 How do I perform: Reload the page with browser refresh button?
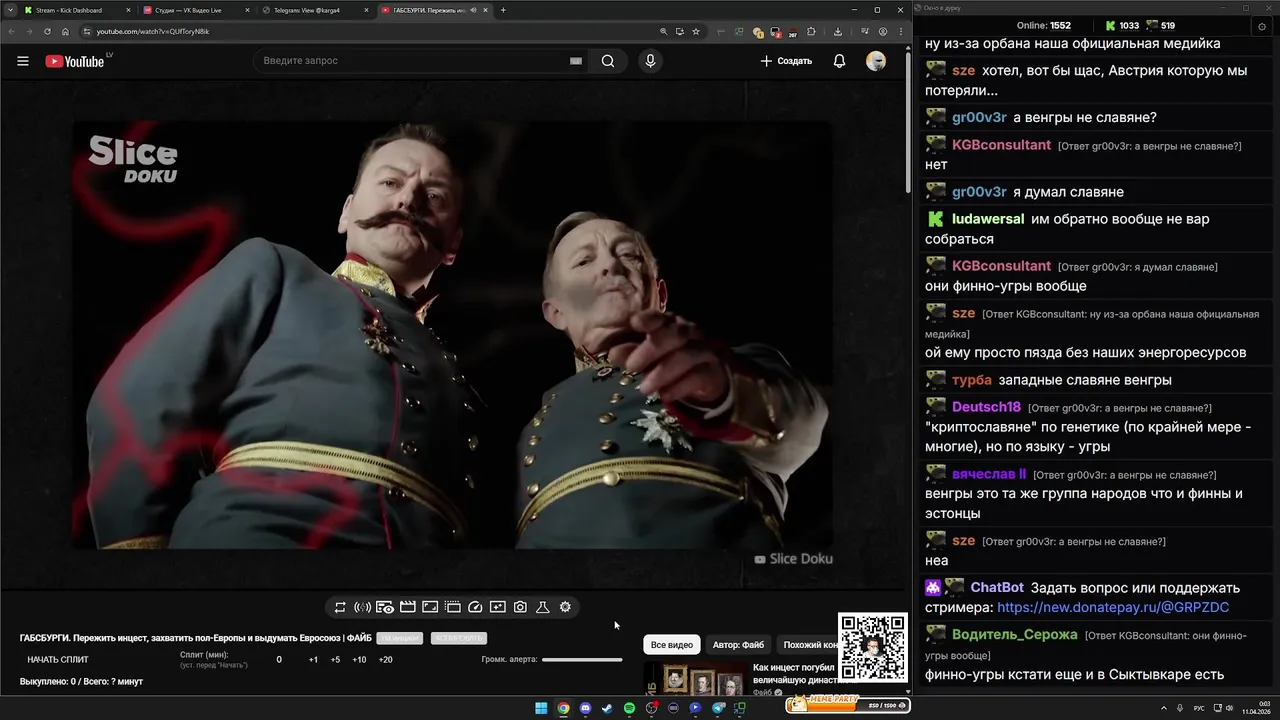[47, 31]
